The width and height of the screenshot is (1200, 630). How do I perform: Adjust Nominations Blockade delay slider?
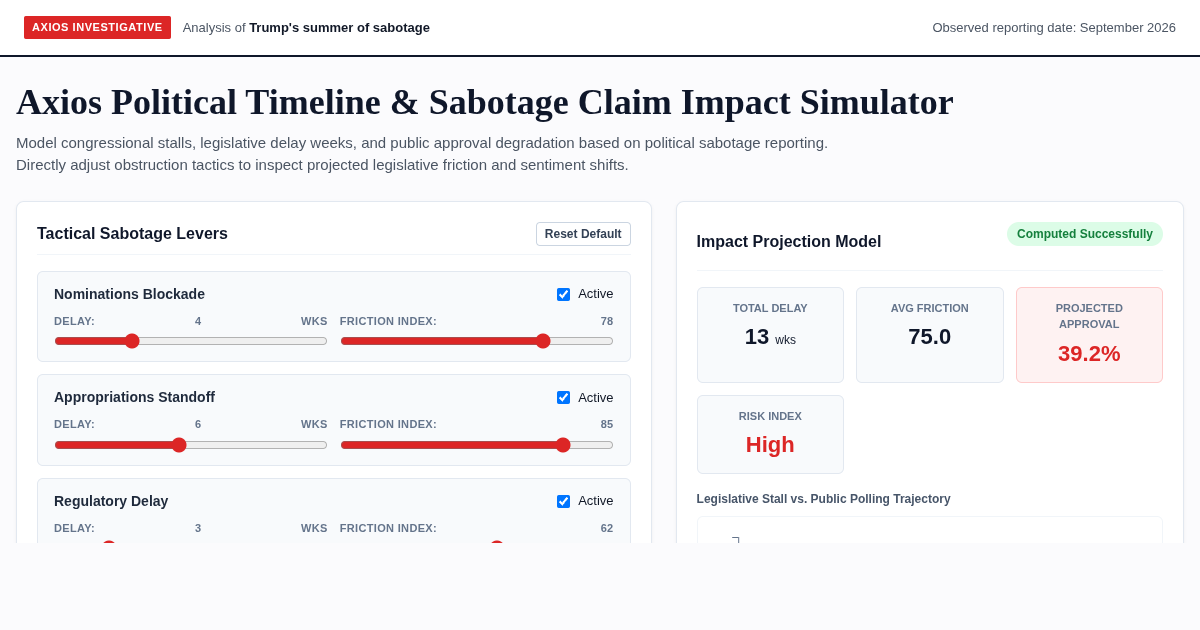[191, 341]
